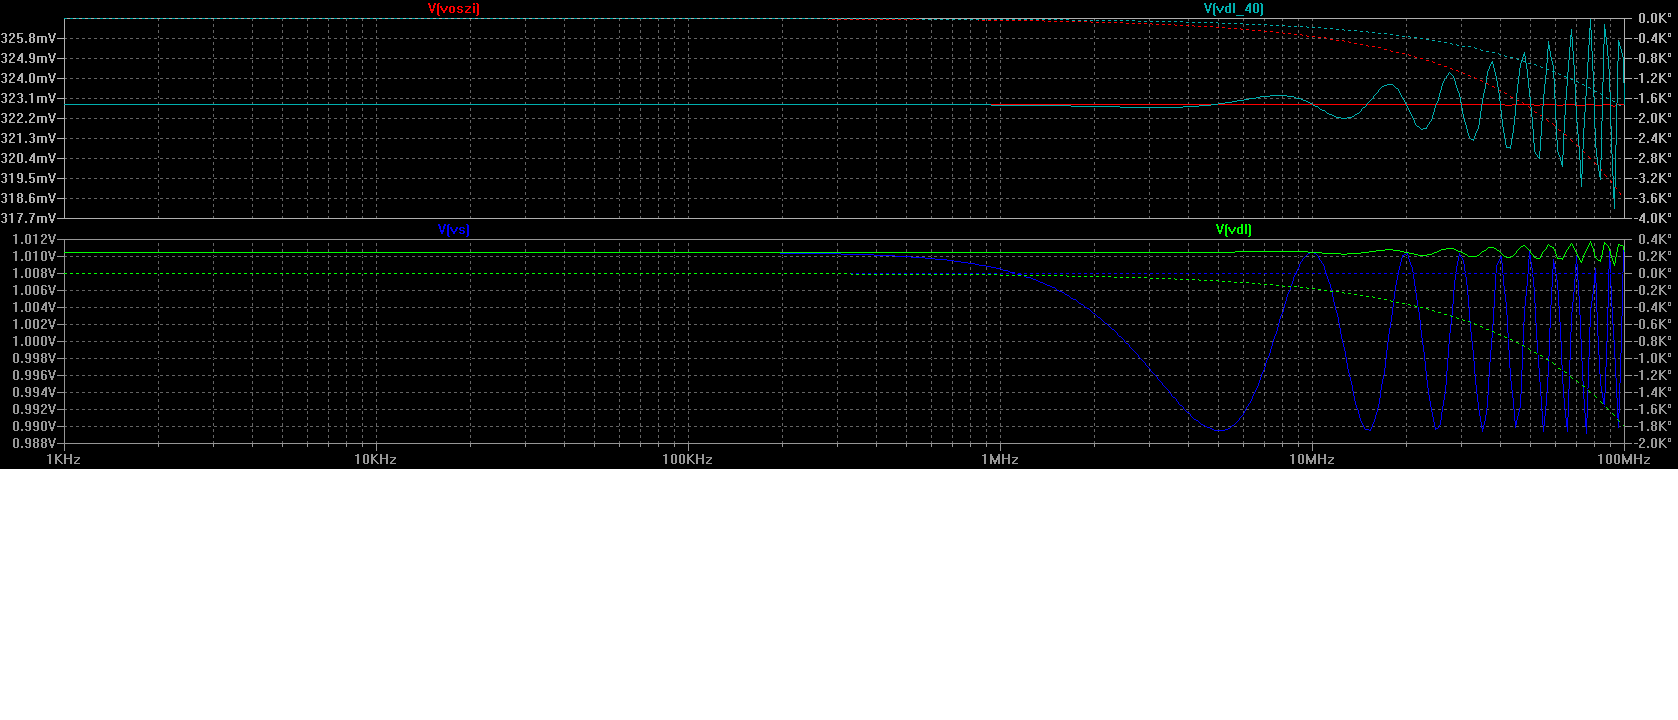Image resolution: width=1678 pixels, height=720 pixels.
Task: Select the 0.990V axis label
Action: coord(34,426)
